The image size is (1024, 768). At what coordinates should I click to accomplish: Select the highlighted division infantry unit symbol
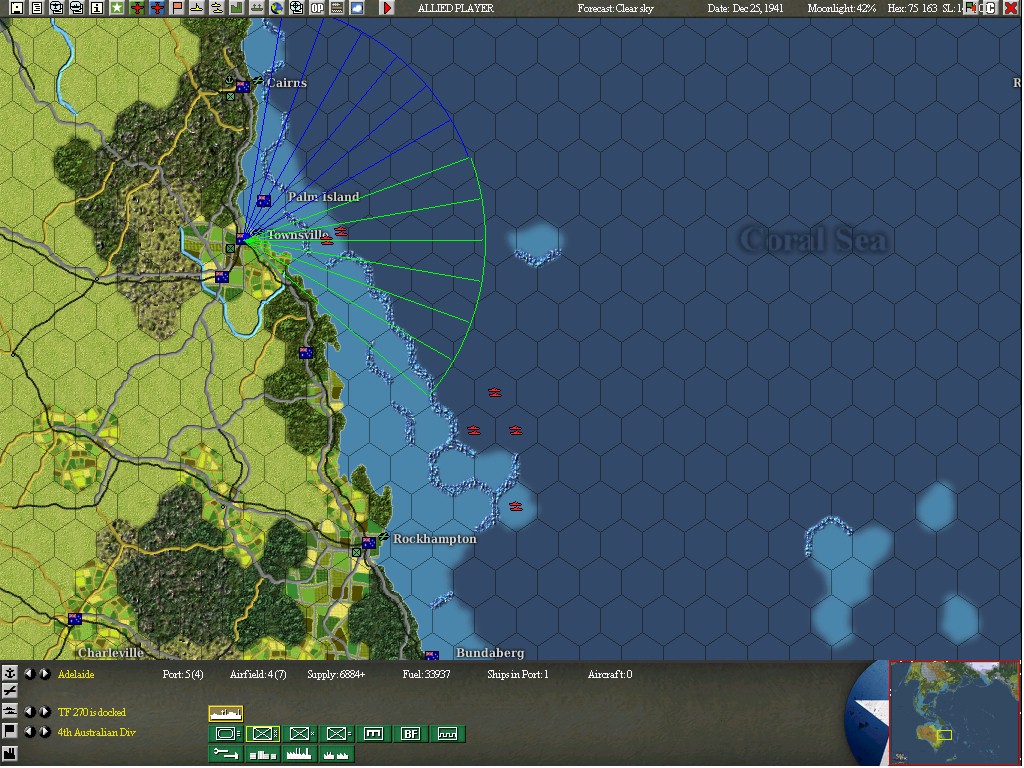pyautogui.click(x=263, y=734)
